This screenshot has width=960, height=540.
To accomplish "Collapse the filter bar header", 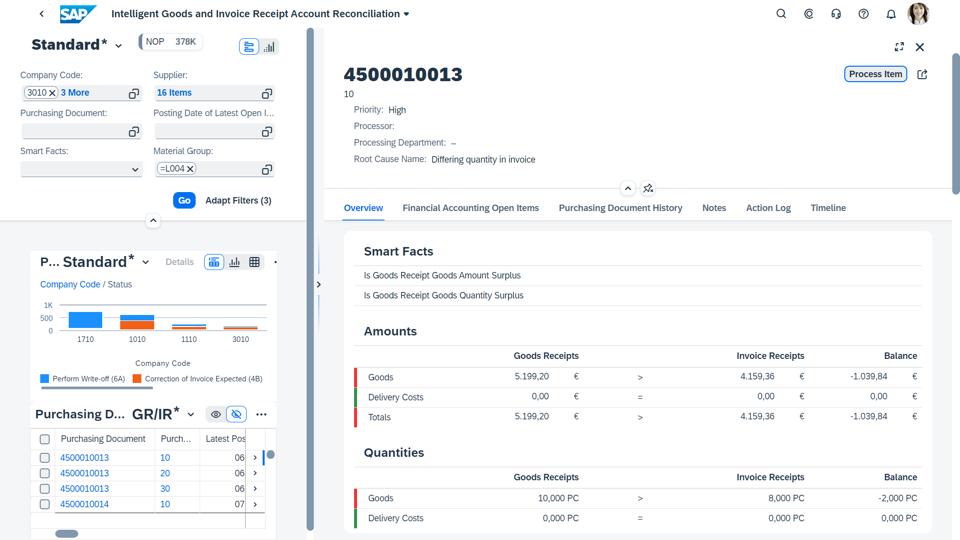I will [153, 220].
